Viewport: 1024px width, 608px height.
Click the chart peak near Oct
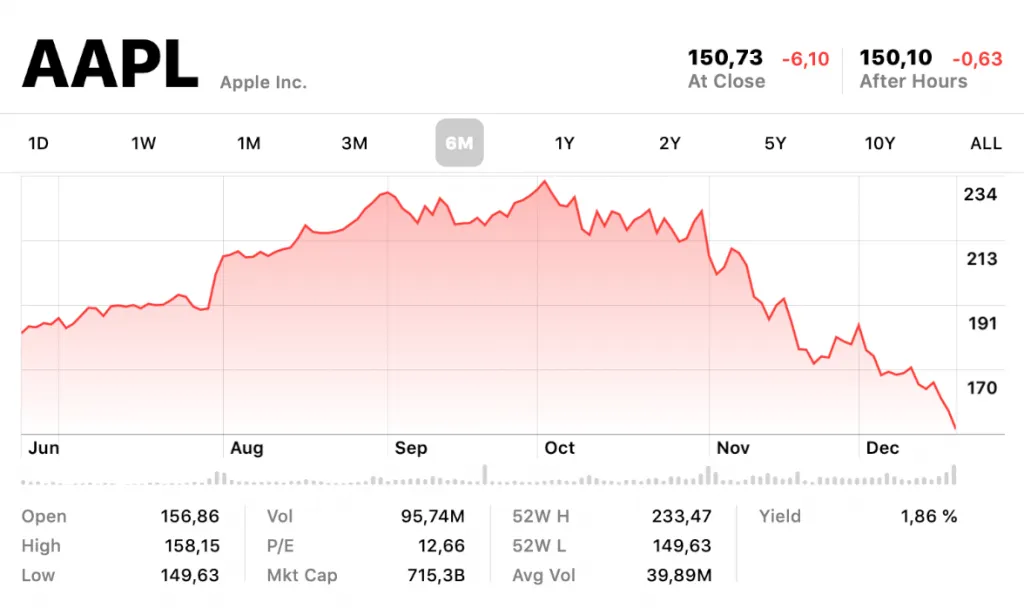[x=544, y=182]
